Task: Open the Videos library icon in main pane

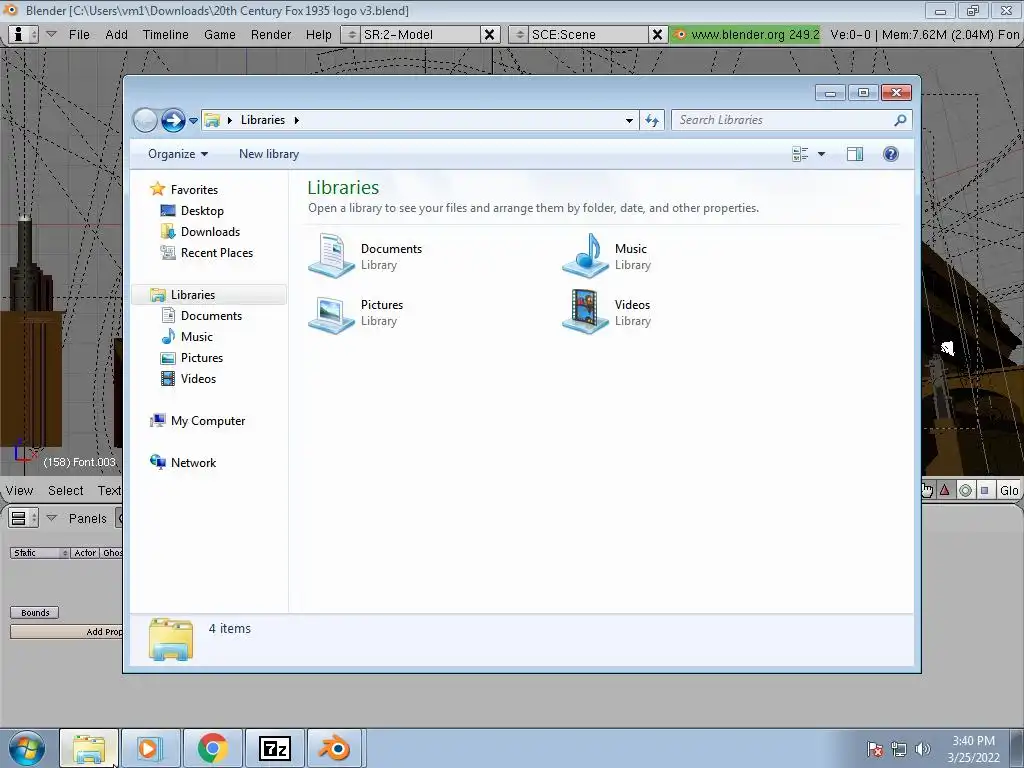Action: (586, 312)
